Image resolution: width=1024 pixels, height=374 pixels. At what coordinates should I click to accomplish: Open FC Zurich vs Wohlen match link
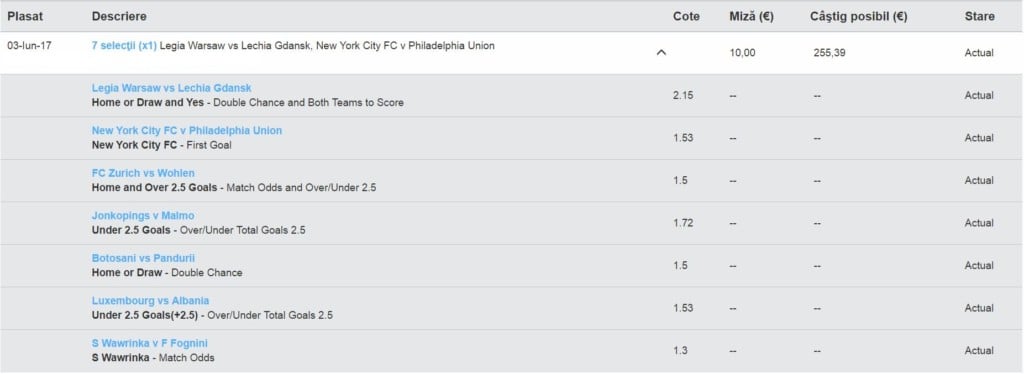click(x=143, y=173)
